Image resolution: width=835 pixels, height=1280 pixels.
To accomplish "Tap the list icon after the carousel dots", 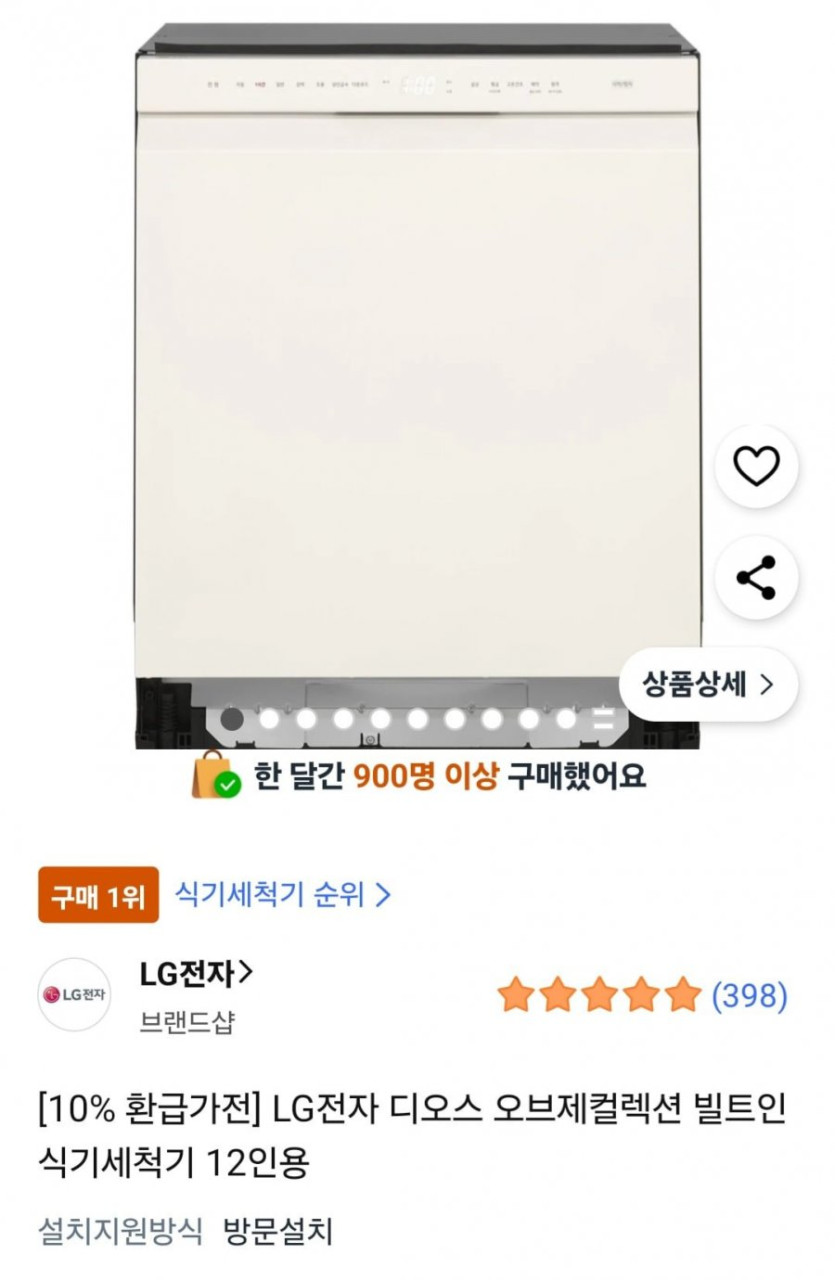I will 603,718.
